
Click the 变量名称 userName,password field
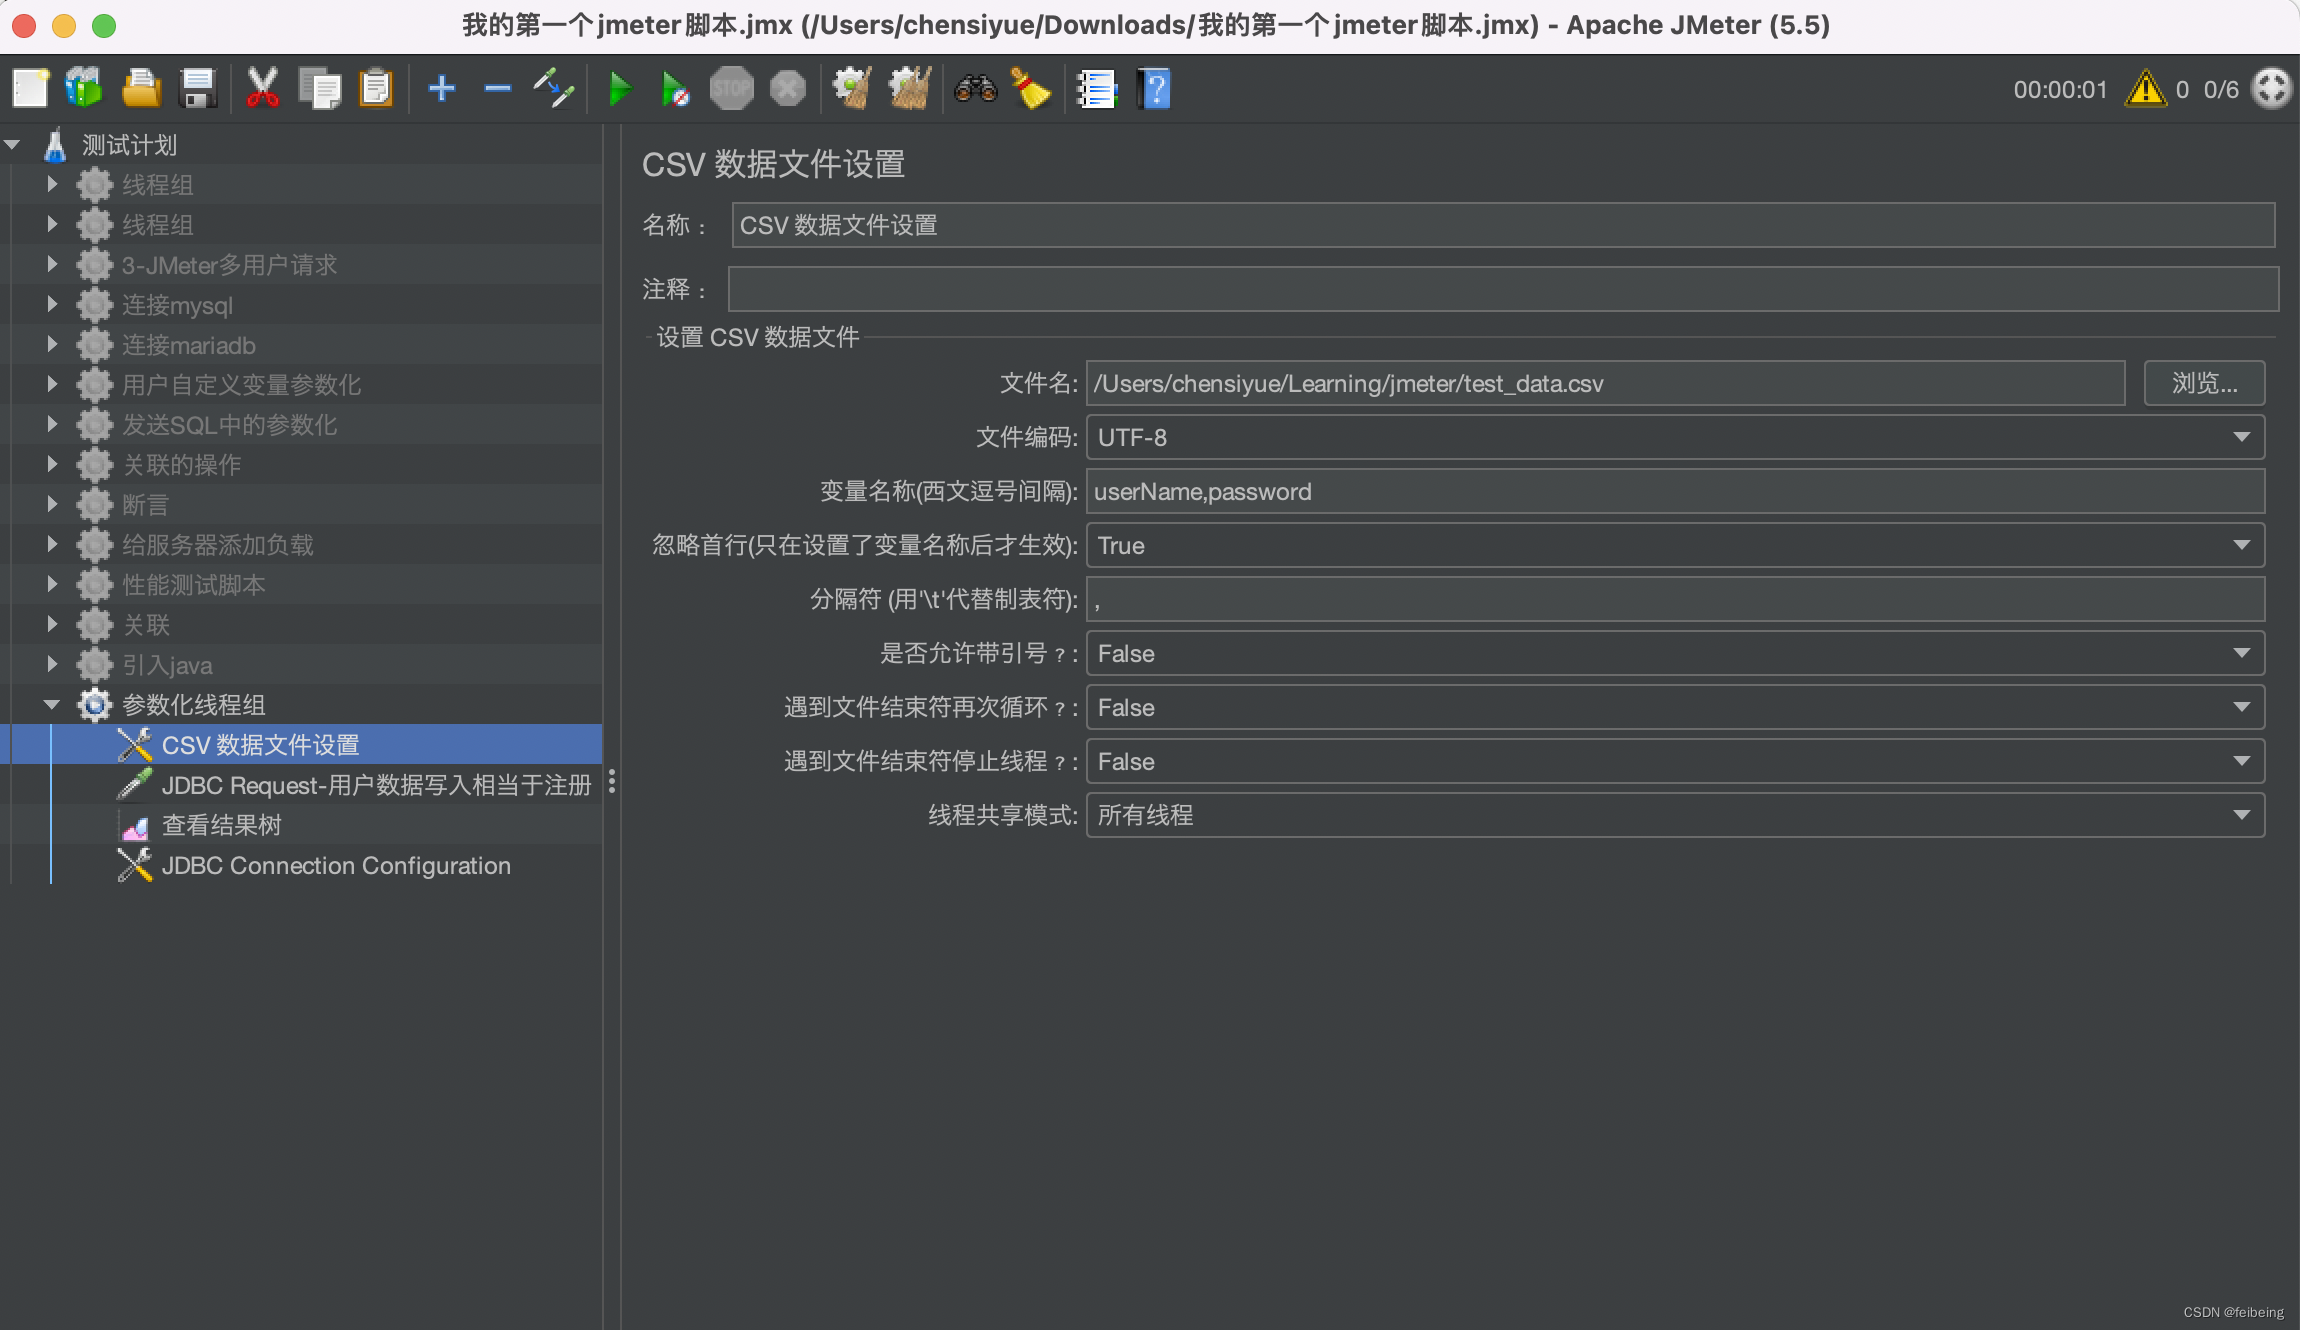1675,491
